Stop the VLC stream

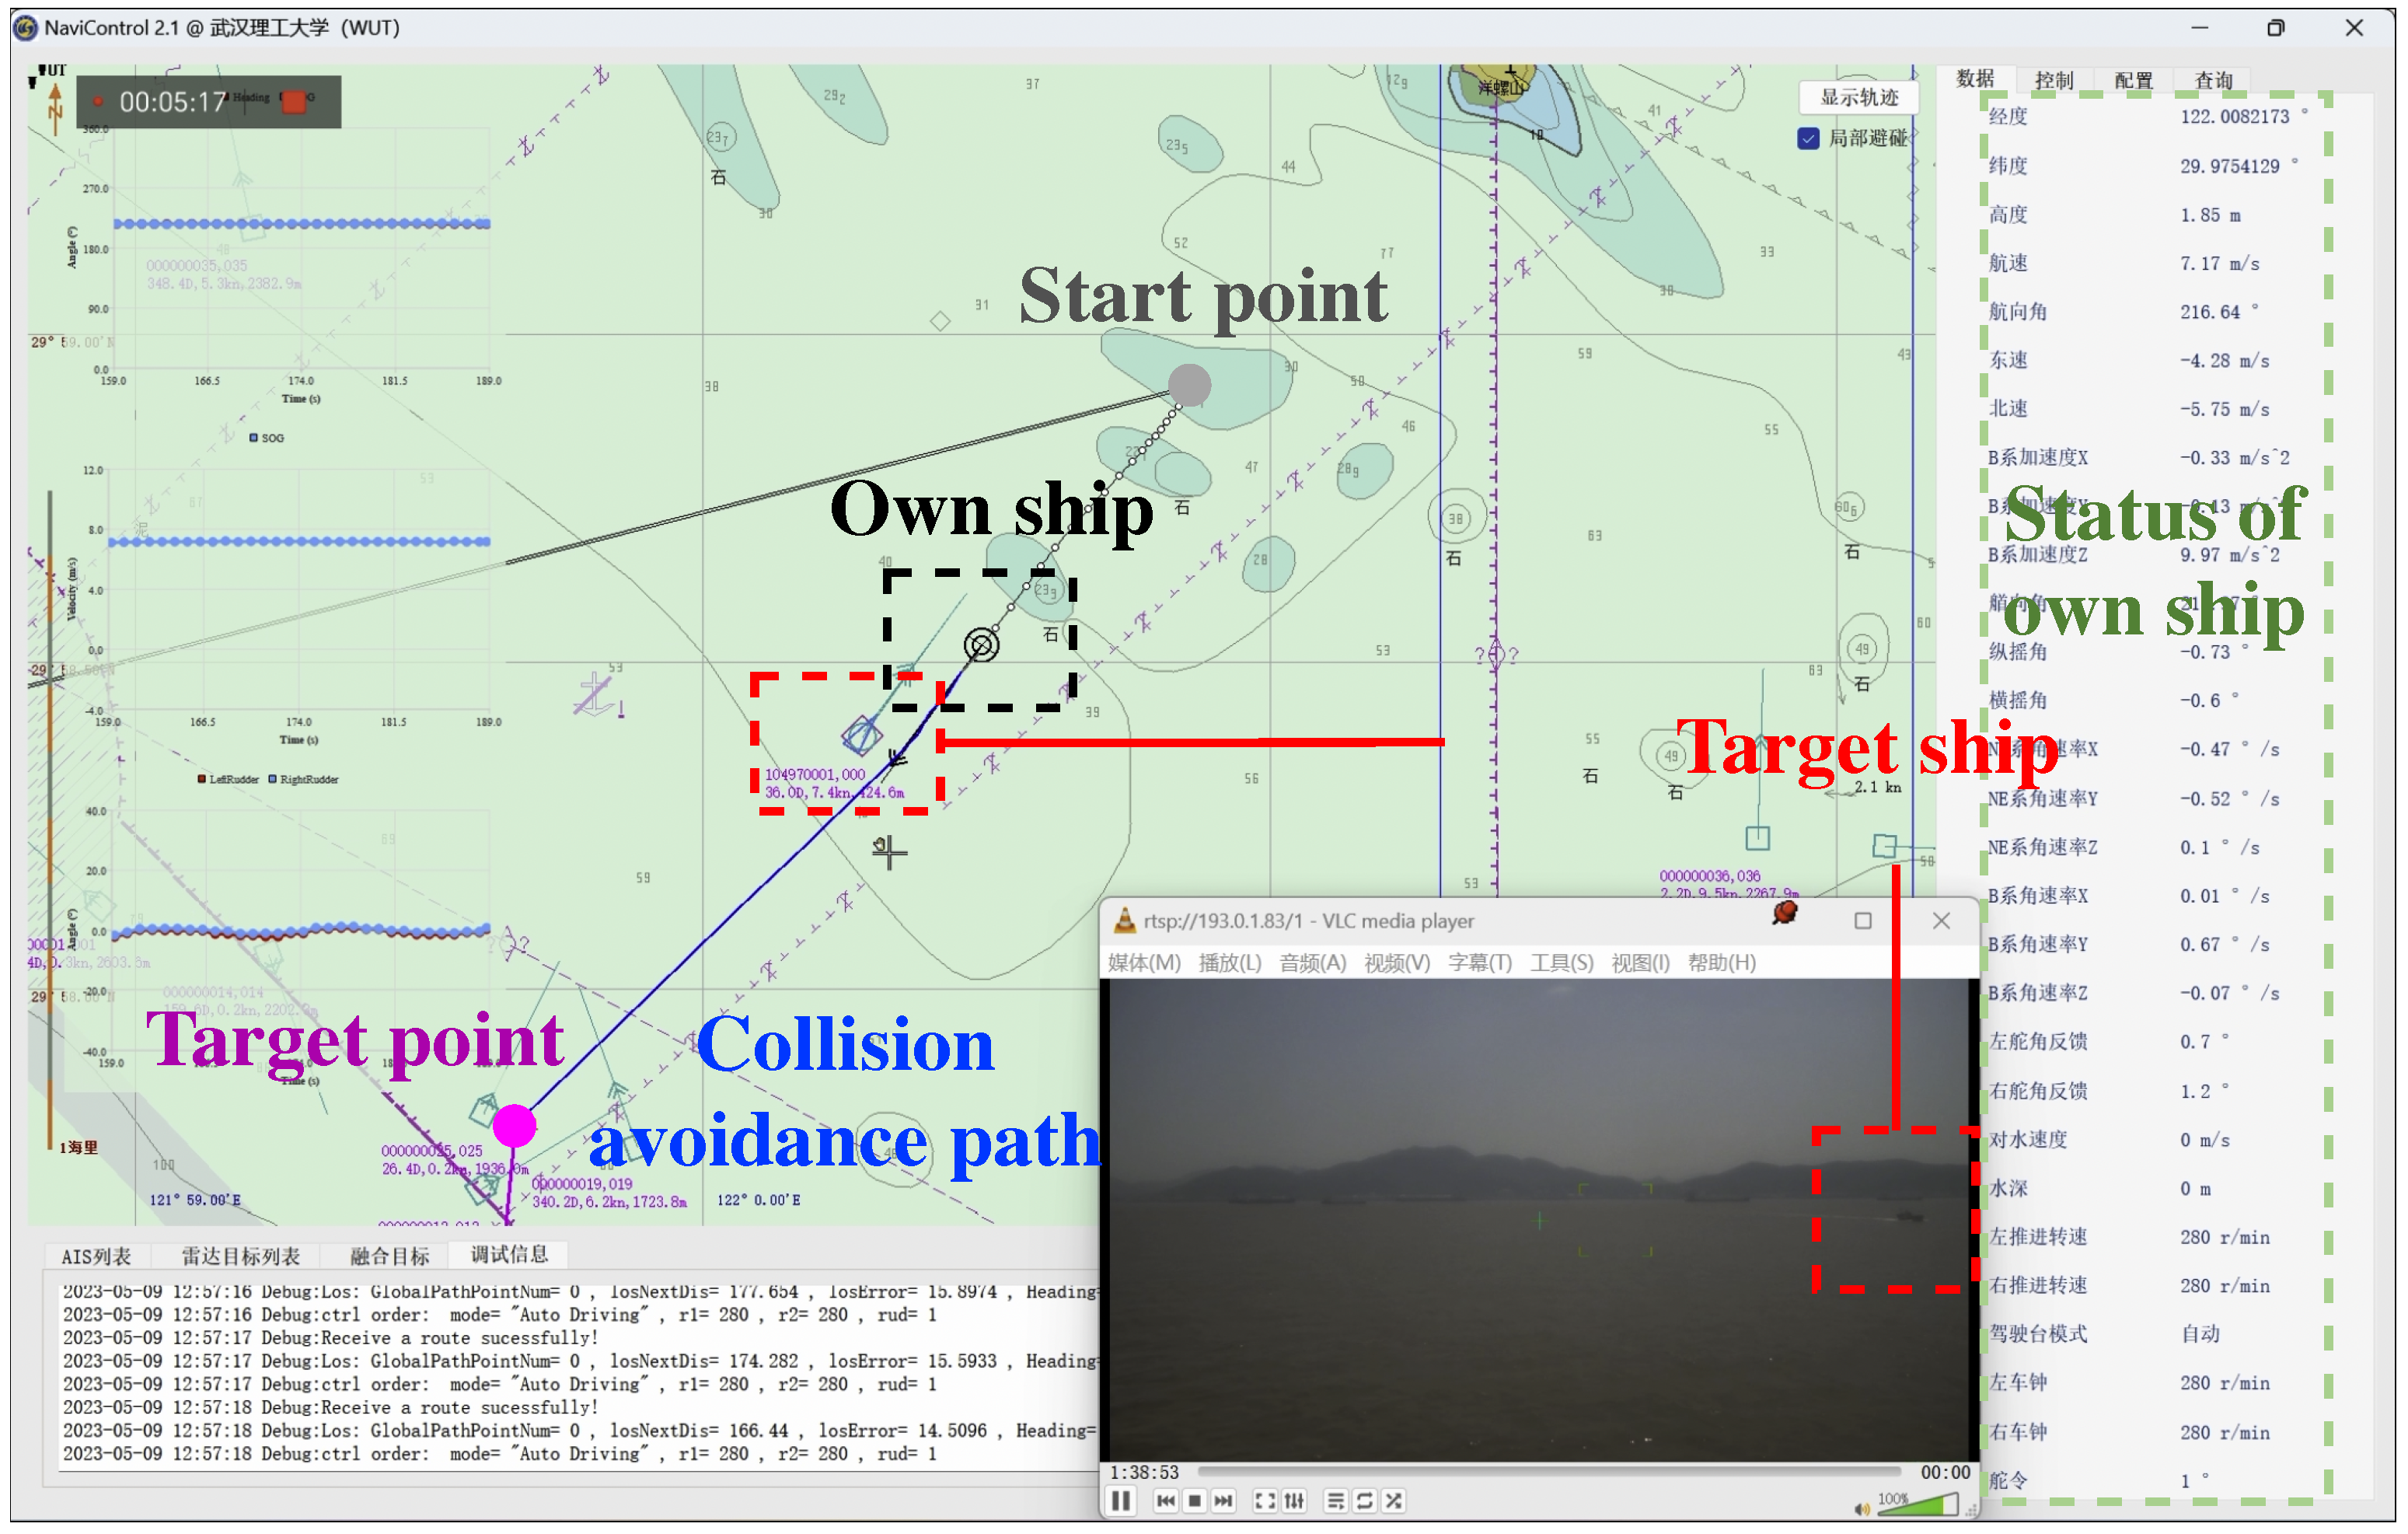1194,1501
